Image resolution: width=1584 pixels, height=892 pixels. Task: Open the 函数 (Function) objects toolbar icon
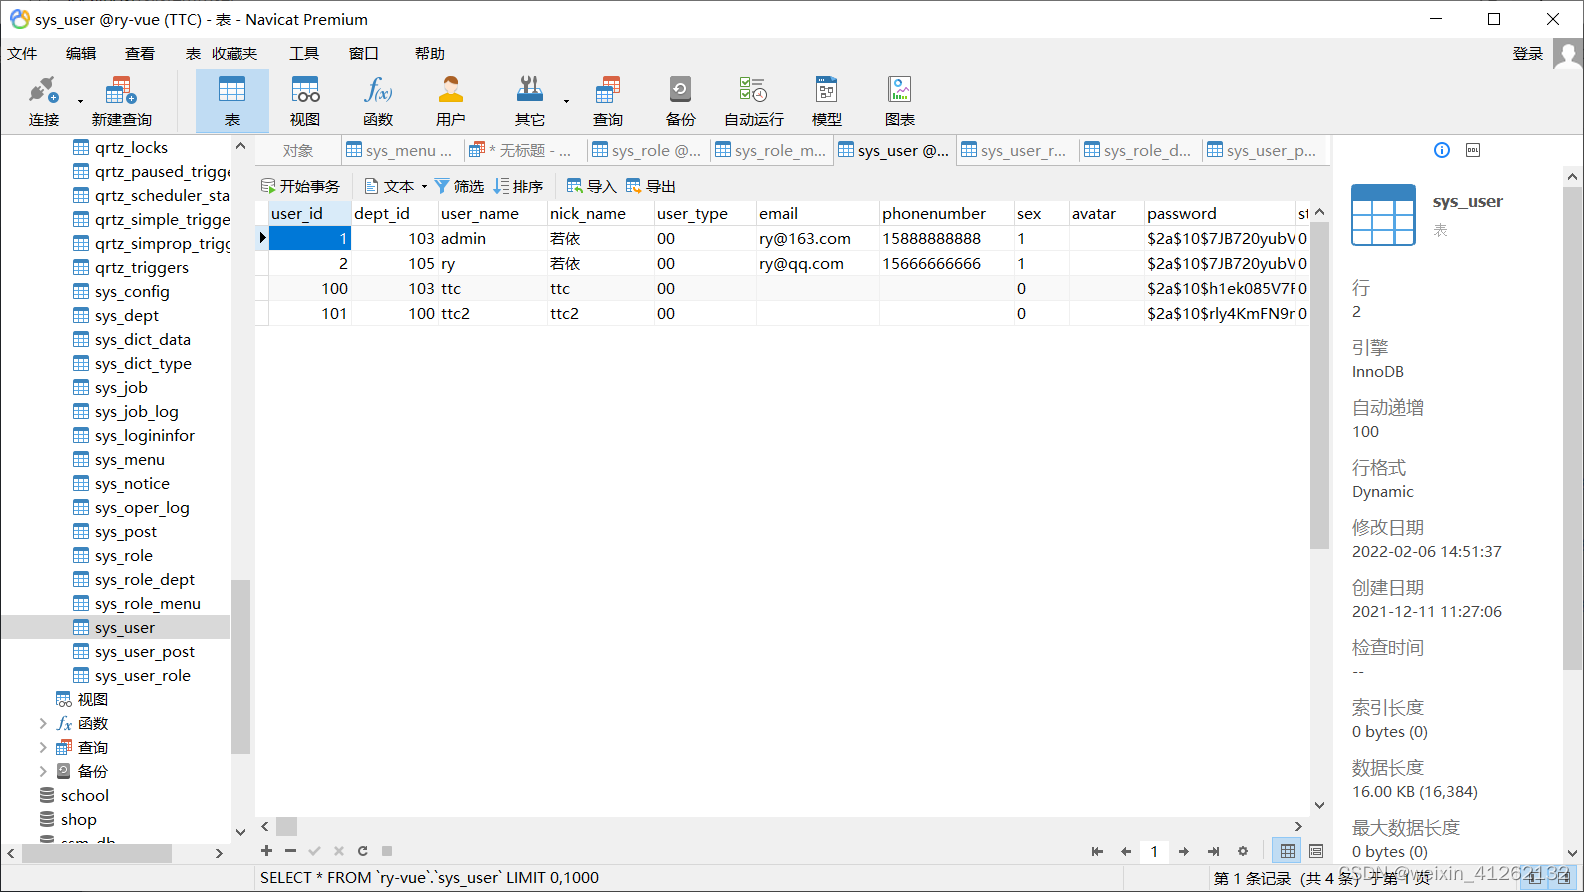[378, 101]
